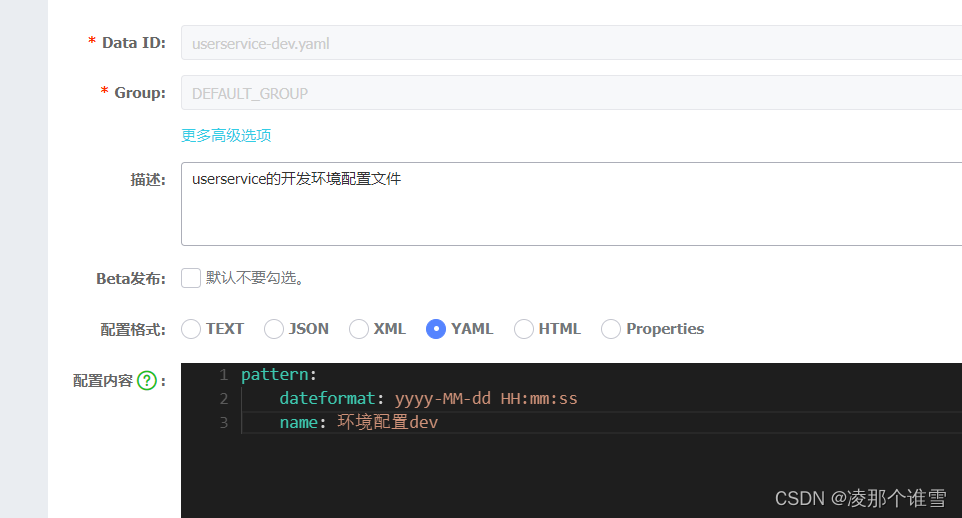Screen dimensions: 962x518
Task: Click the 默认不要勾选 checkbox label text
Action: [255, 278]
